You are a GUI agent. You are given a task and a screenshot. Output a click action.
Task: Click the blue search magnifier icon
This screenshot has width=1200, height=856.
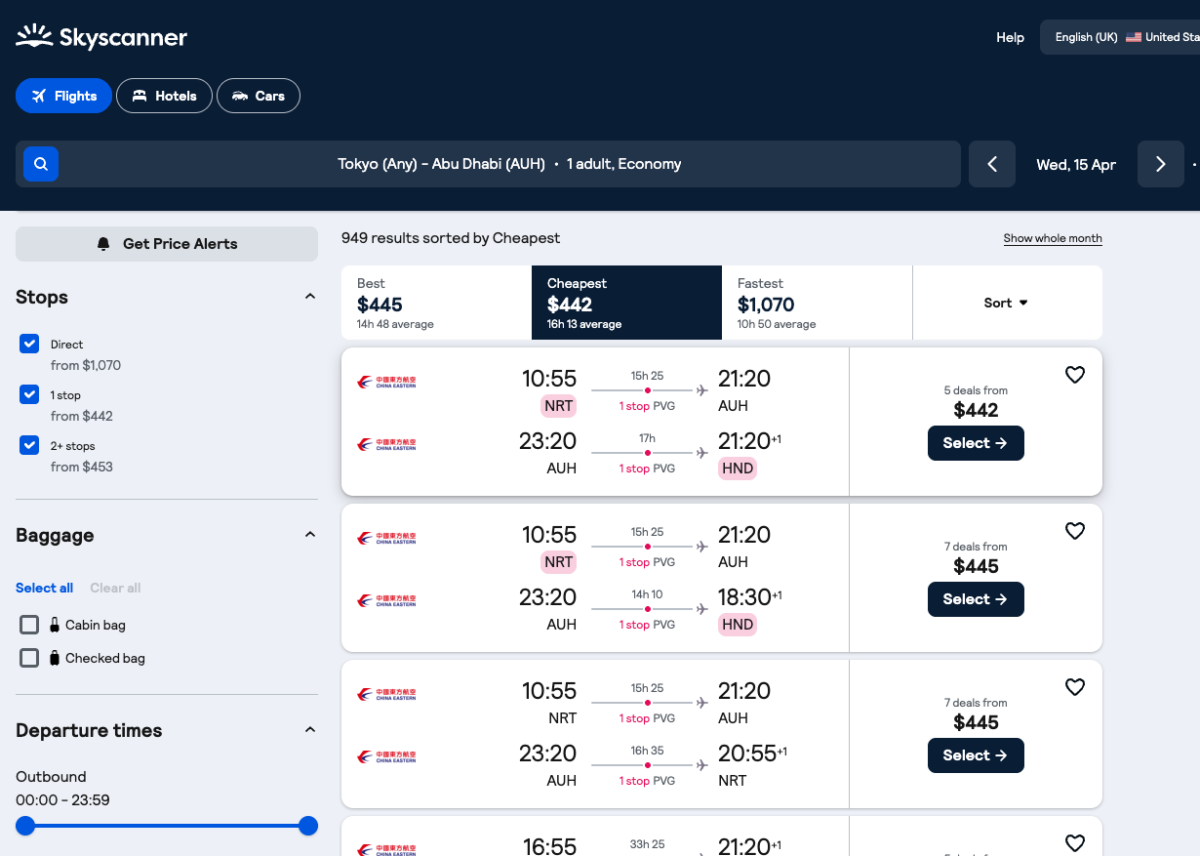(41, 164)
